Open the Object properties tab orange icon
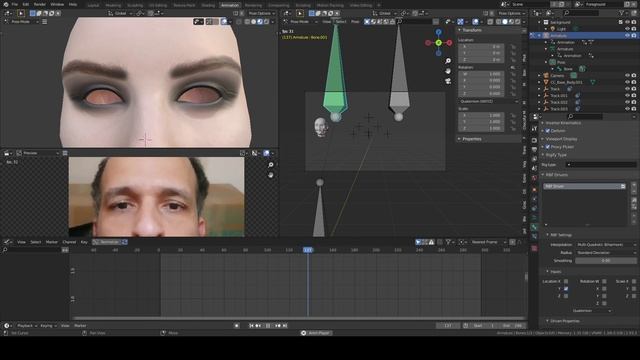This screenshot has width=640, height=360. (x=534, y=190)
